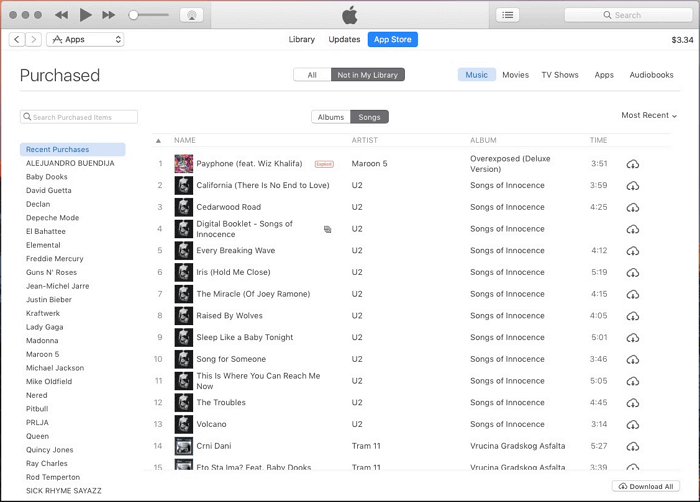Click the Crni Dani album artwork
The height and width of the screenshot is (502, 700).
pyautogui.click(x=183, y=446)
